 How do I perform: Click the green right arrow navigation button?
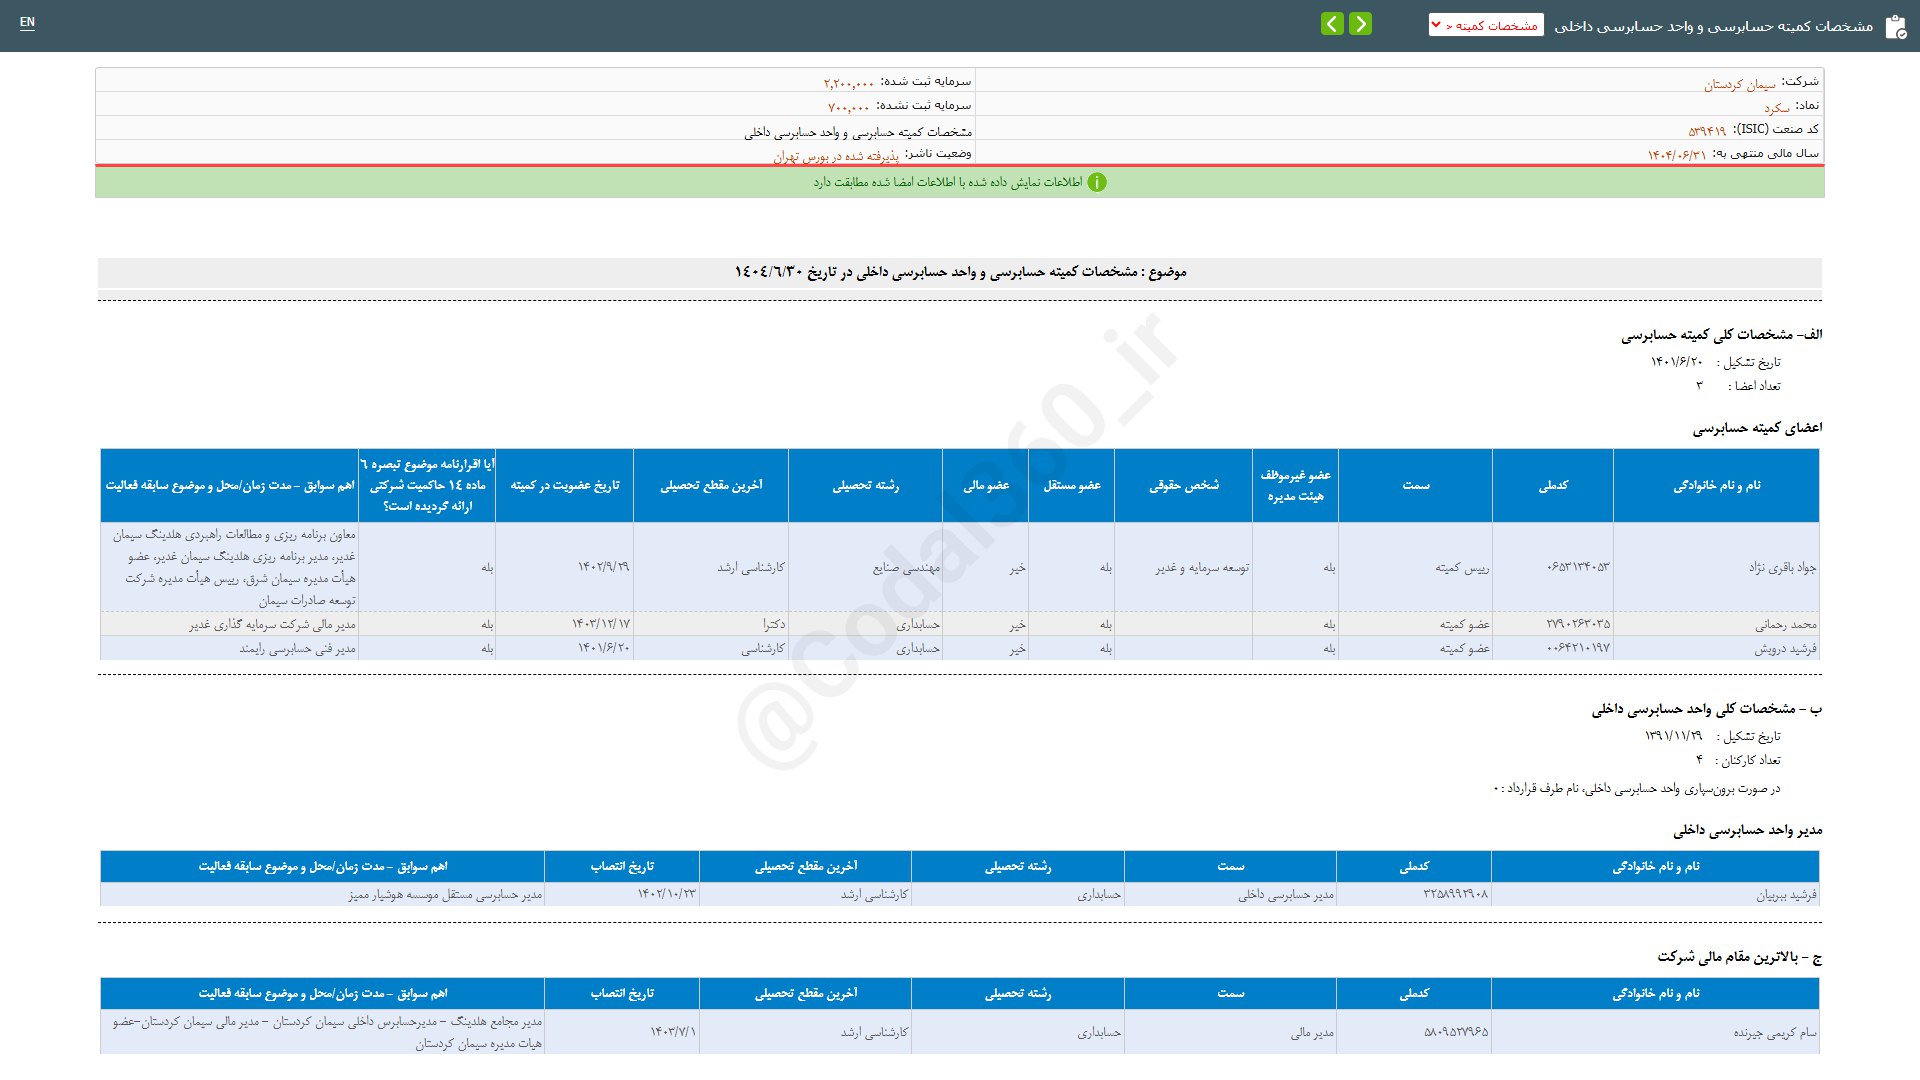[x=1360, y=24]
